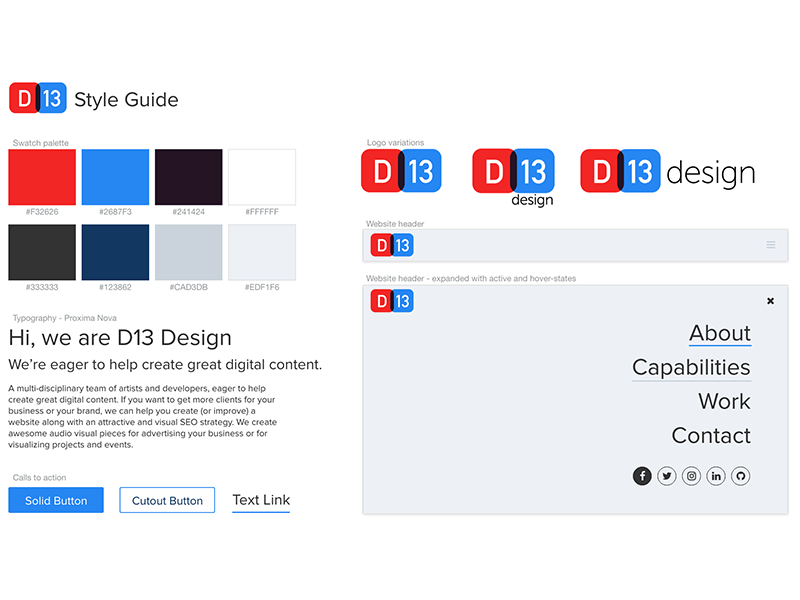Open the Work navigation item

(724, 401)
